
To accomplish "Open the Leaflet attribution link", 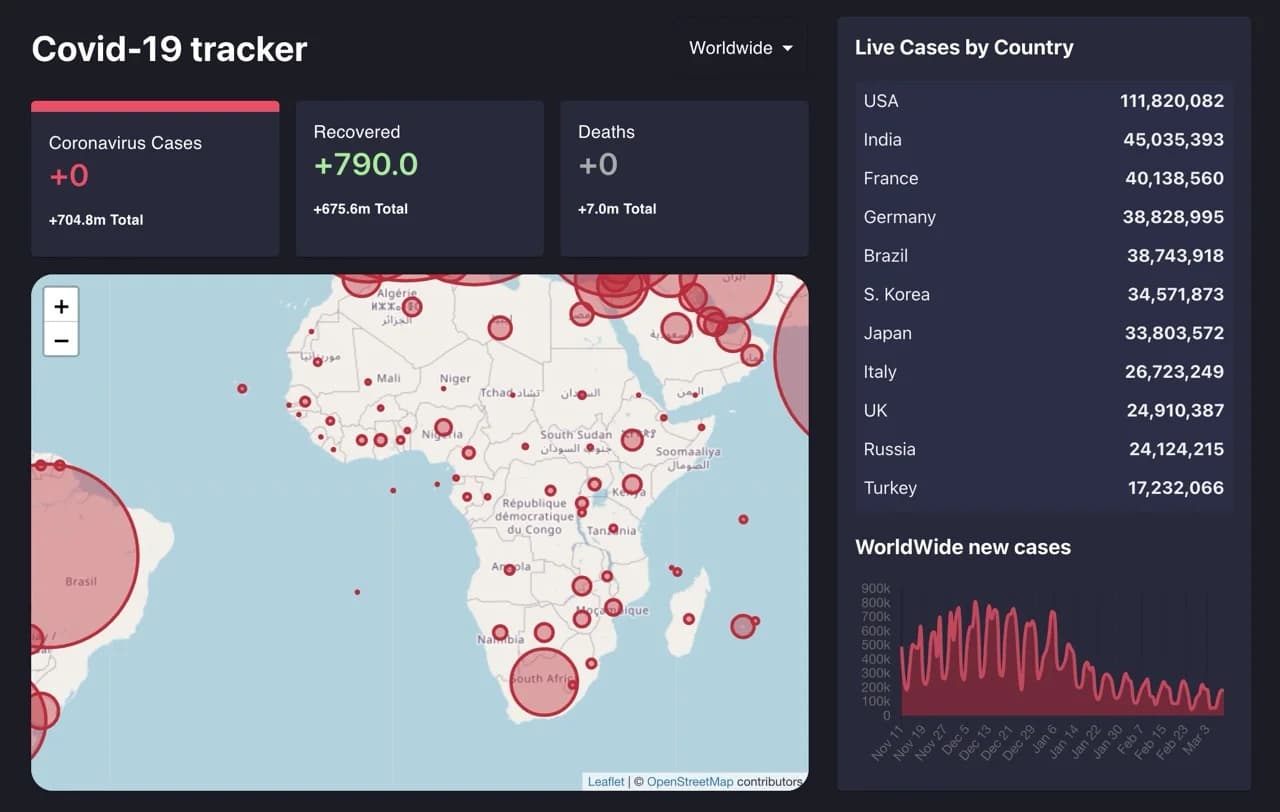I will coord(605,781).
